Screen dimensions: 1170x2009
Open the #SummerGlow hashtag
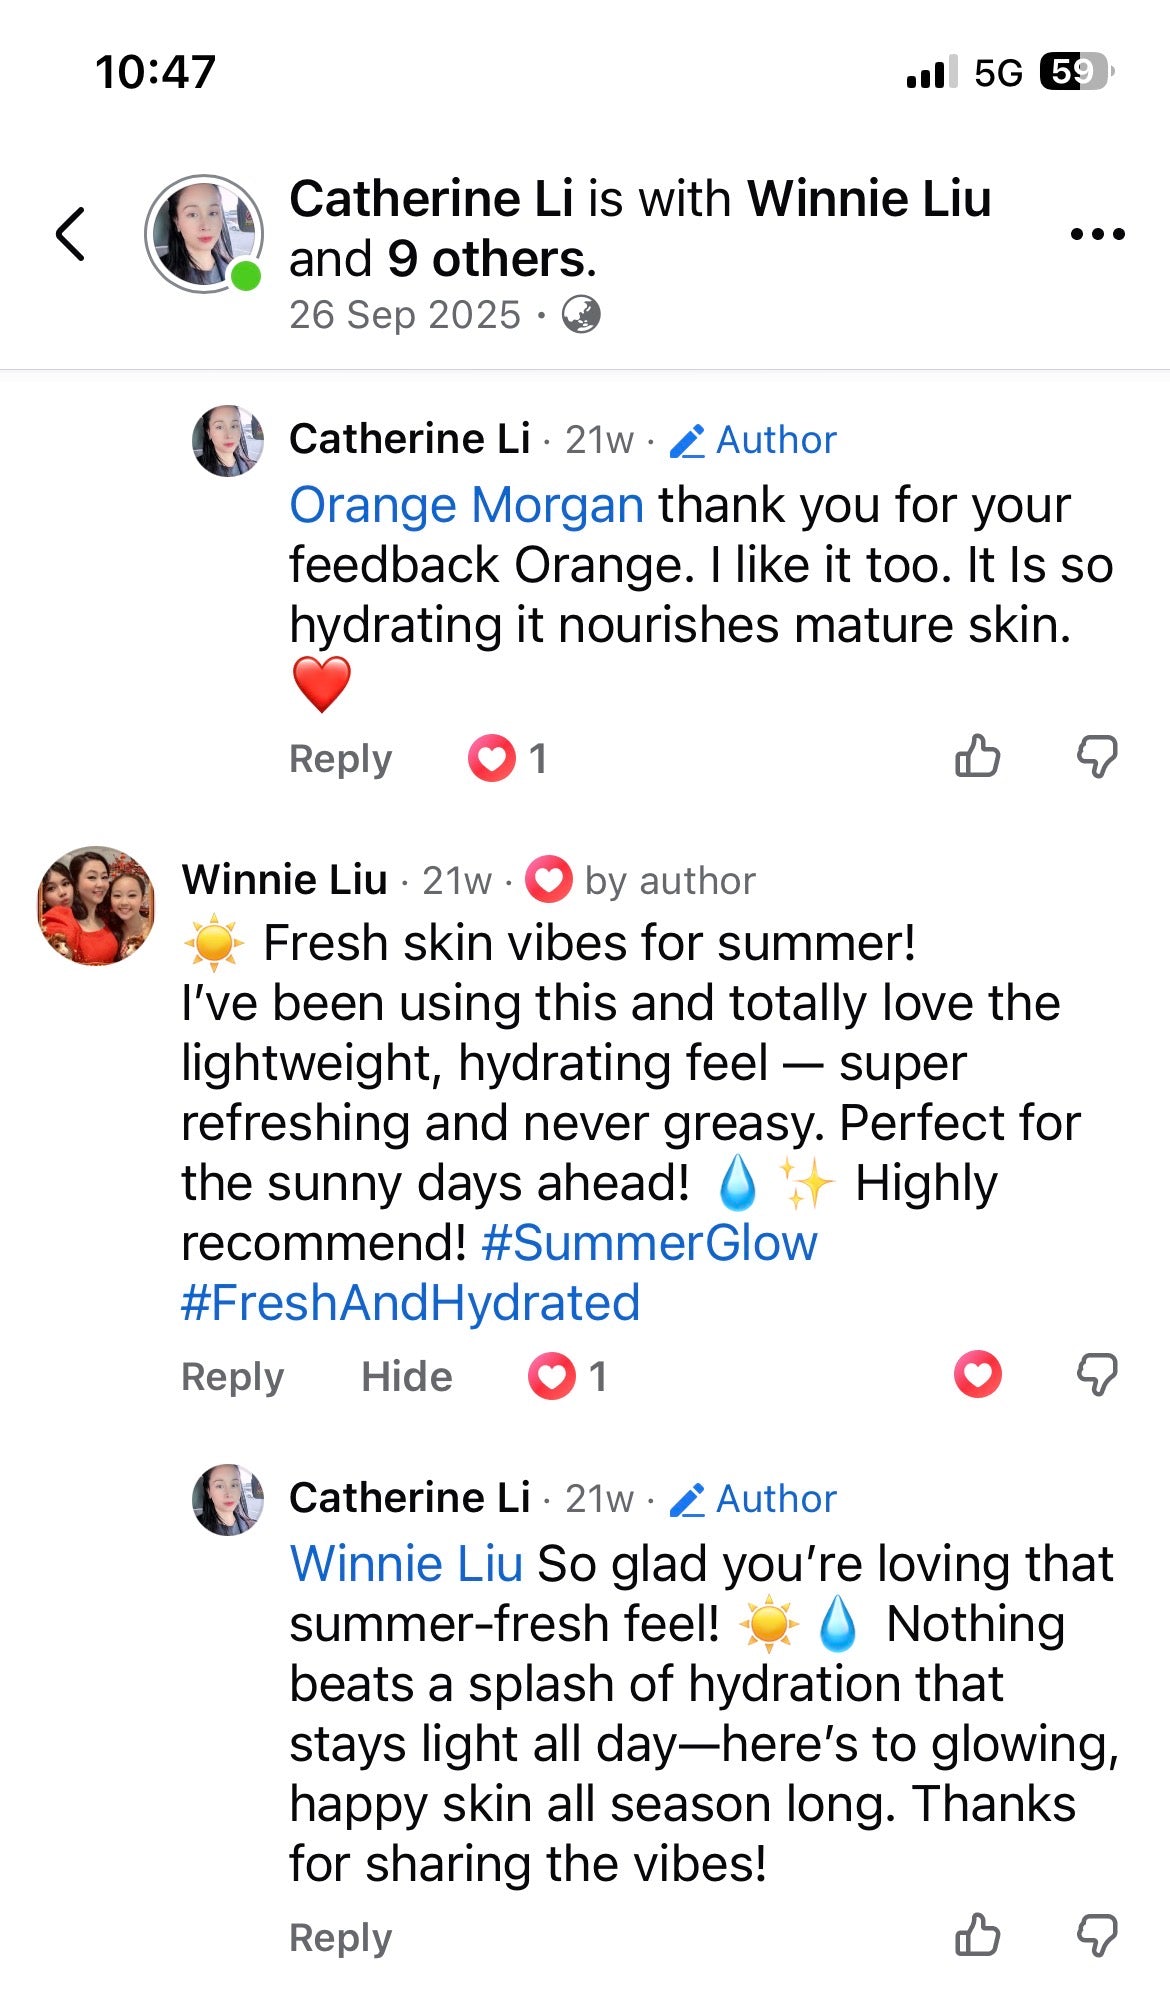[649, 1243]
